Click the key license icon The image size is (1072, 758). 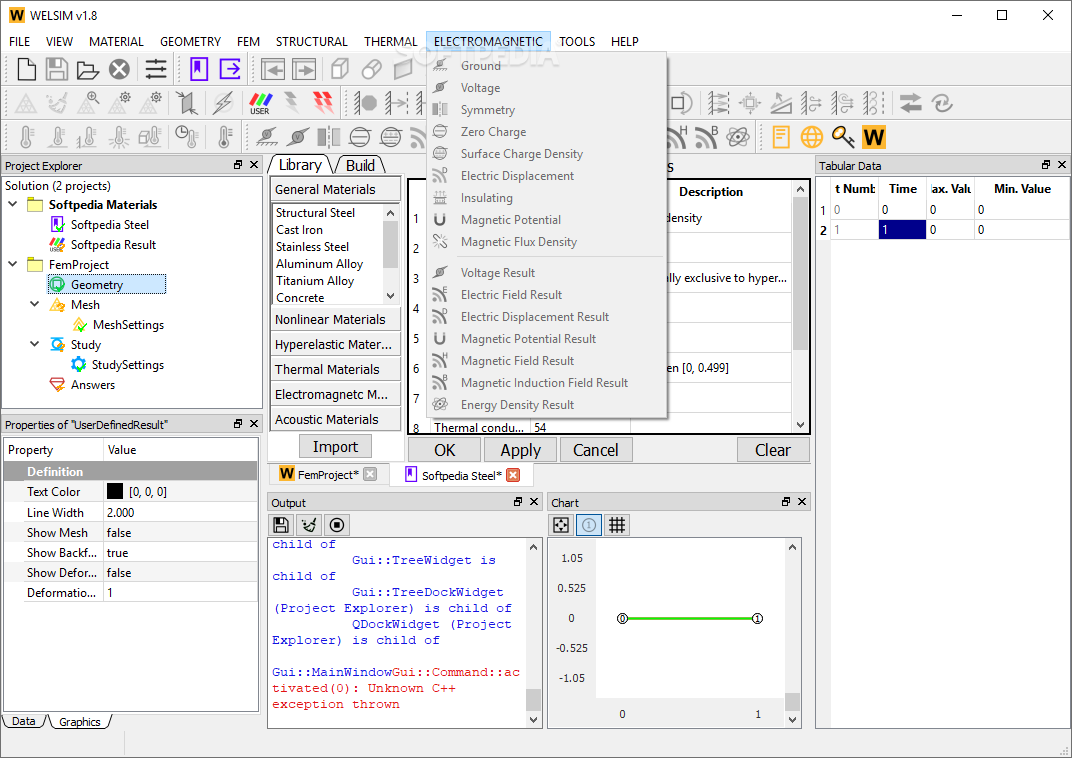tap(843, 137)
